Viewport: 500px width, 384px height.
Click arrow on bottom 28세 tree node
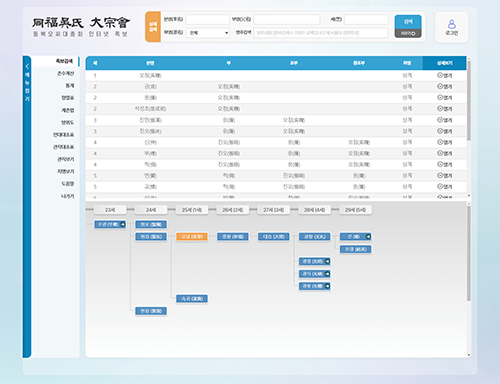pyautogui.click(x=327, y=286)
